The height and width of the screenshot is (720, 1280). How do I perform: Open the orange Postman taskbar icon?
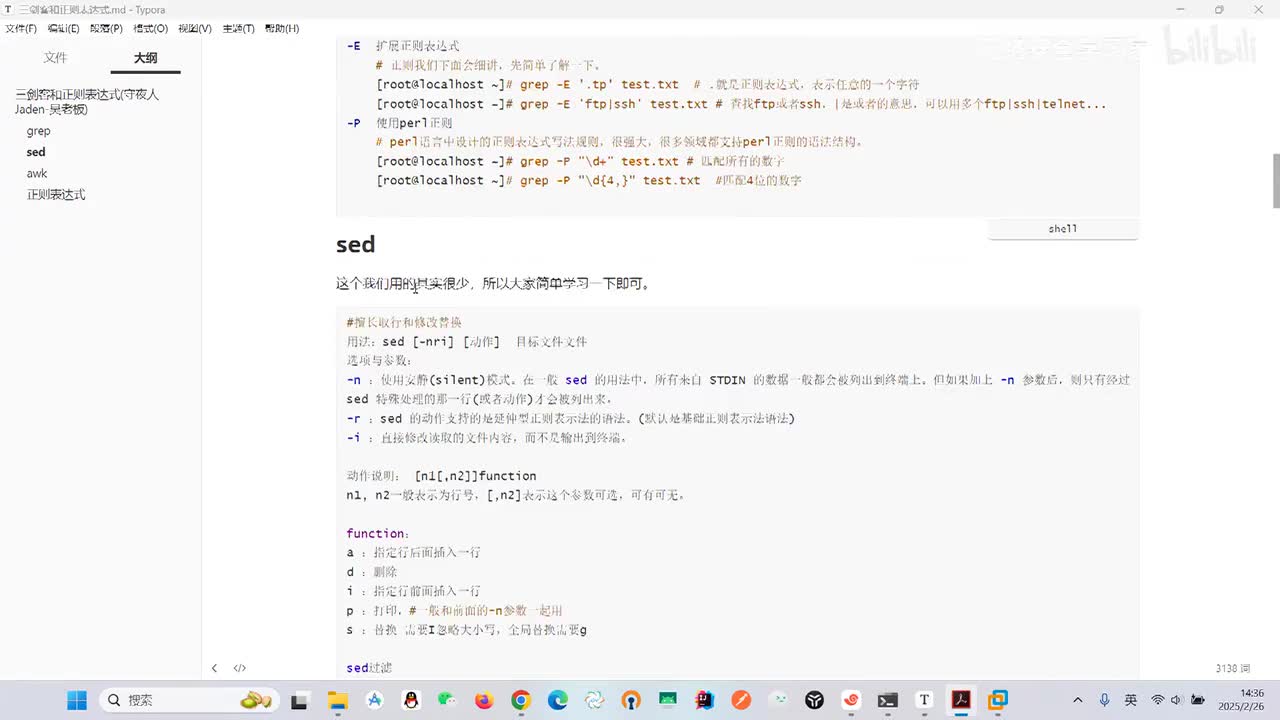click(741, 700)
